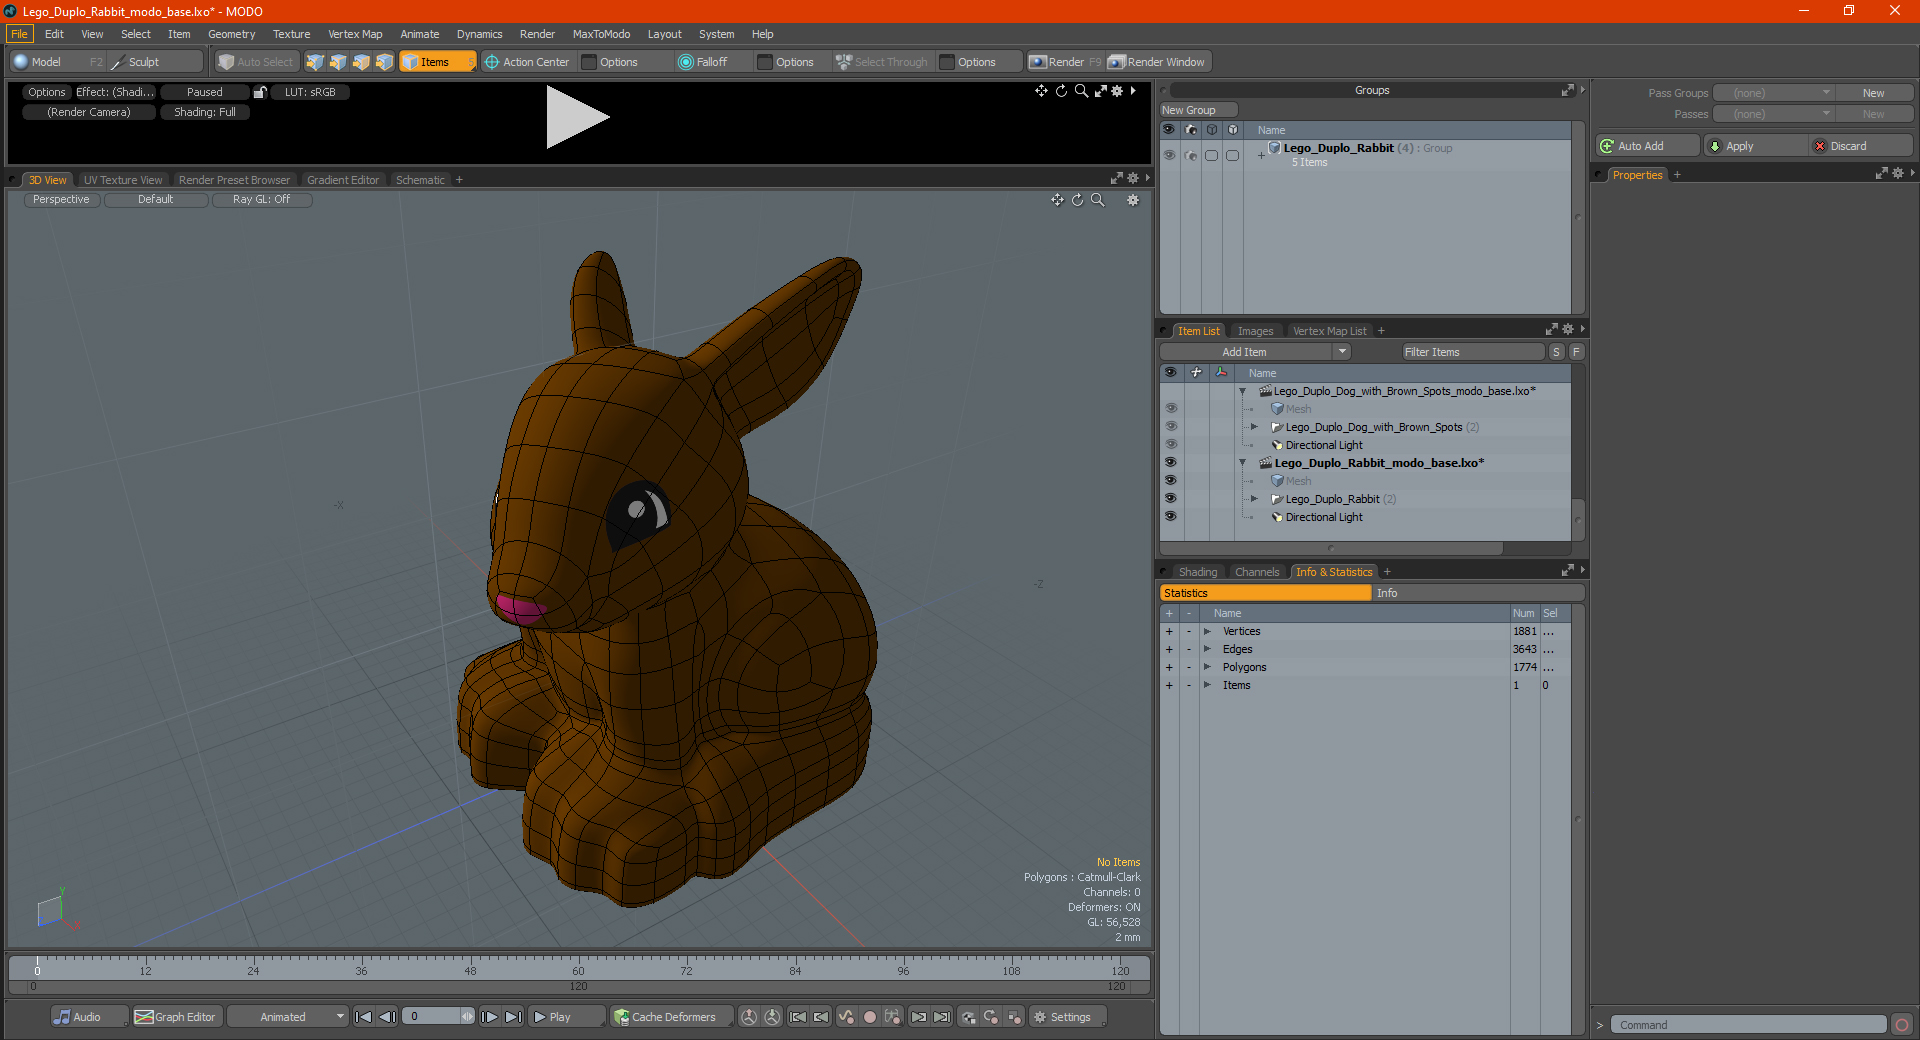Open 3D viewport settings gear
This screenshot has height=1040, width=1920.
tap(1133, 200)
